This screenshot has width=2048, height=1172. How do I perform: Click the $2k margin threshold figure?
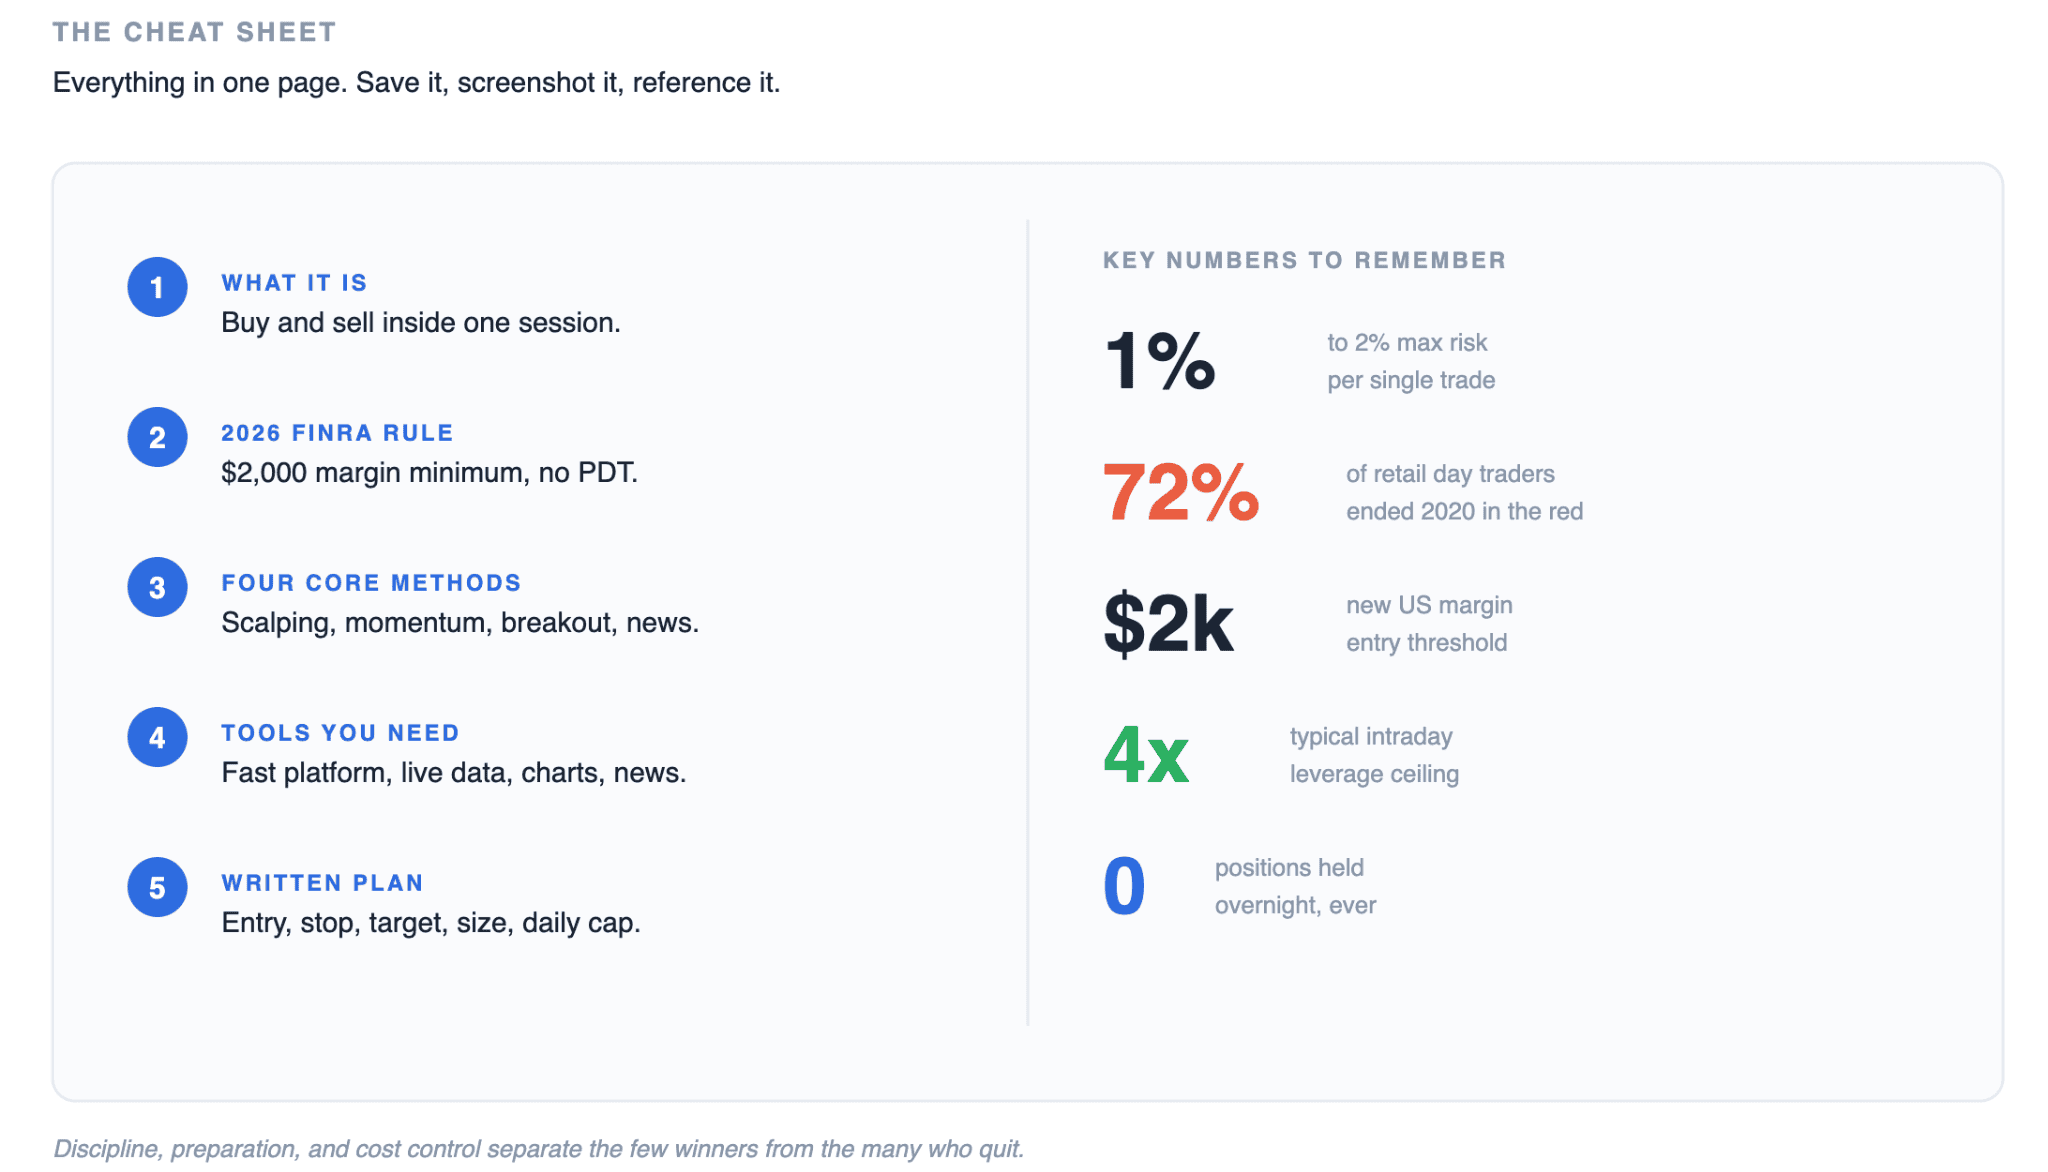coord(1168,623)
